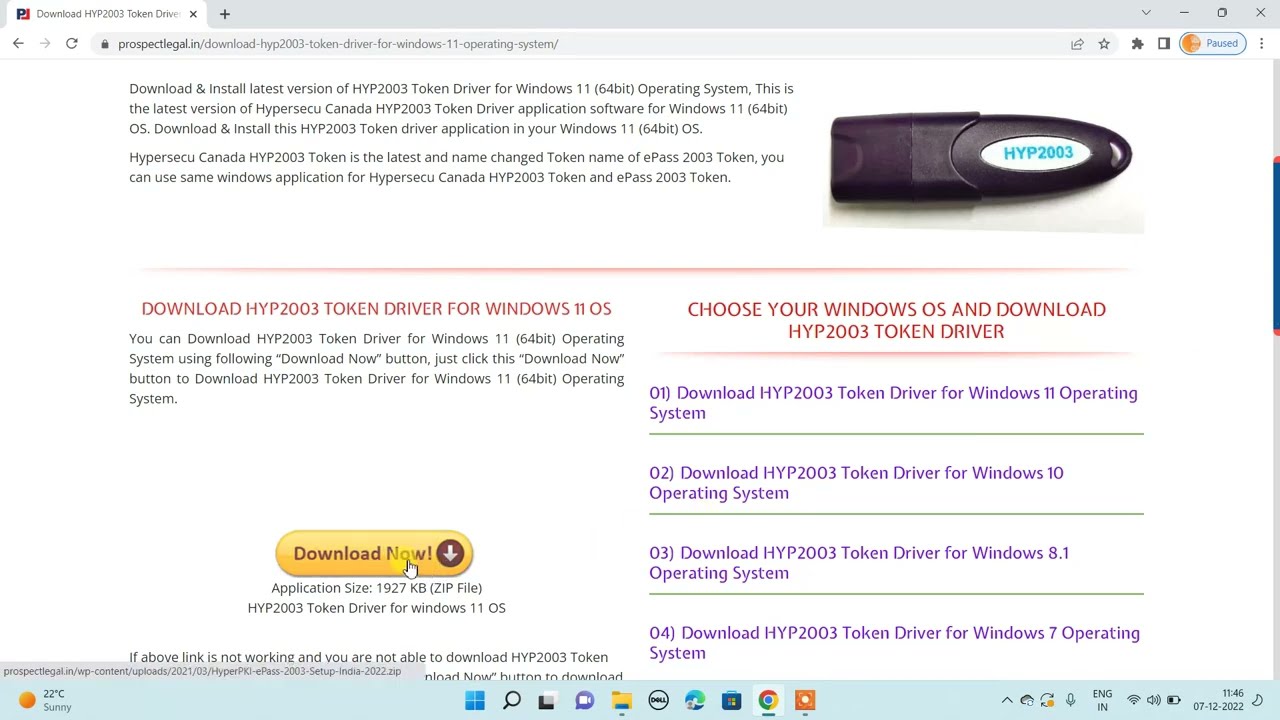Viewport: 1280px width, 720px height.
Task: Click the page's vertical scrollbar thumb
Action: pyautogui.click(x=1276, y=247)
